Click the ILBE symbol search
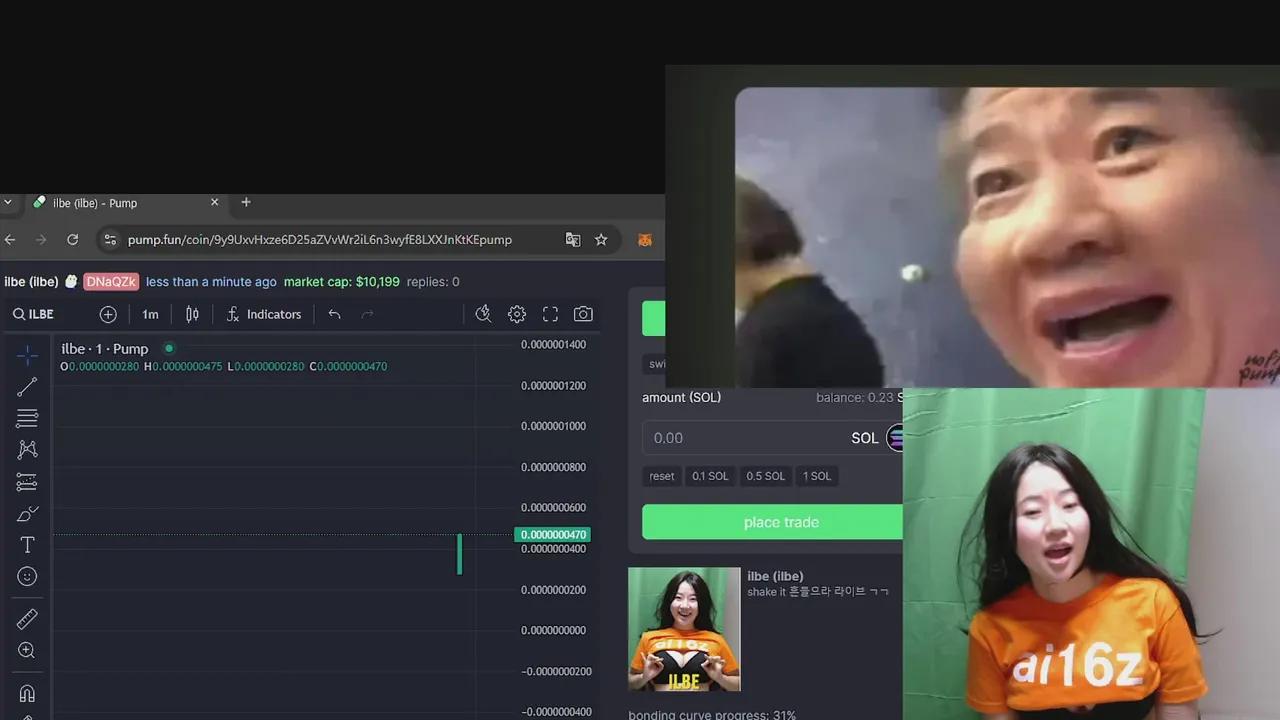Viewport: 1280px width, 720px height. coord(34,314)
